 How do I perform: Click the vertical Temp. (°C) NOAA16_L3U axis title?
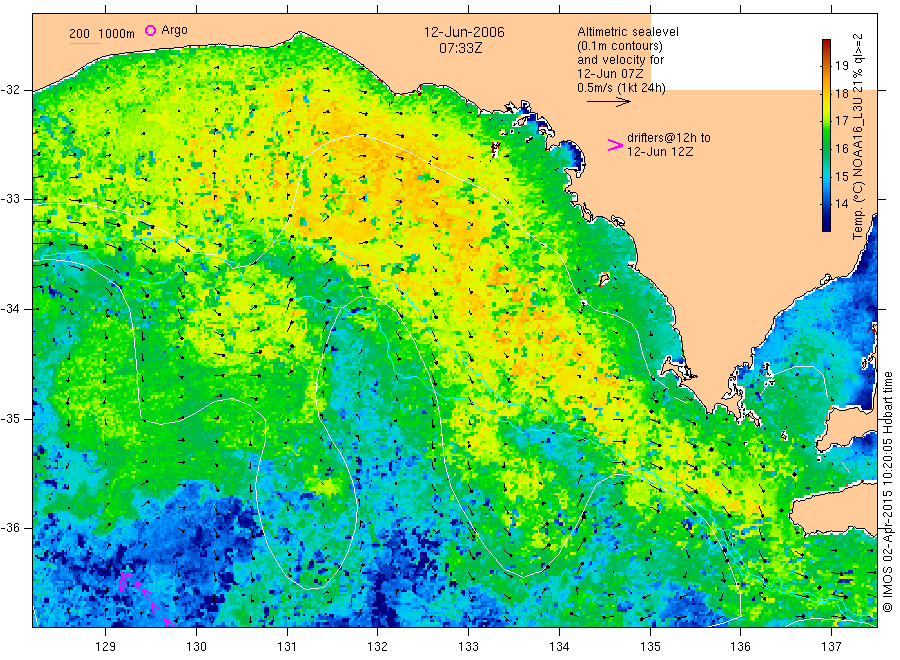coord(858,136)
